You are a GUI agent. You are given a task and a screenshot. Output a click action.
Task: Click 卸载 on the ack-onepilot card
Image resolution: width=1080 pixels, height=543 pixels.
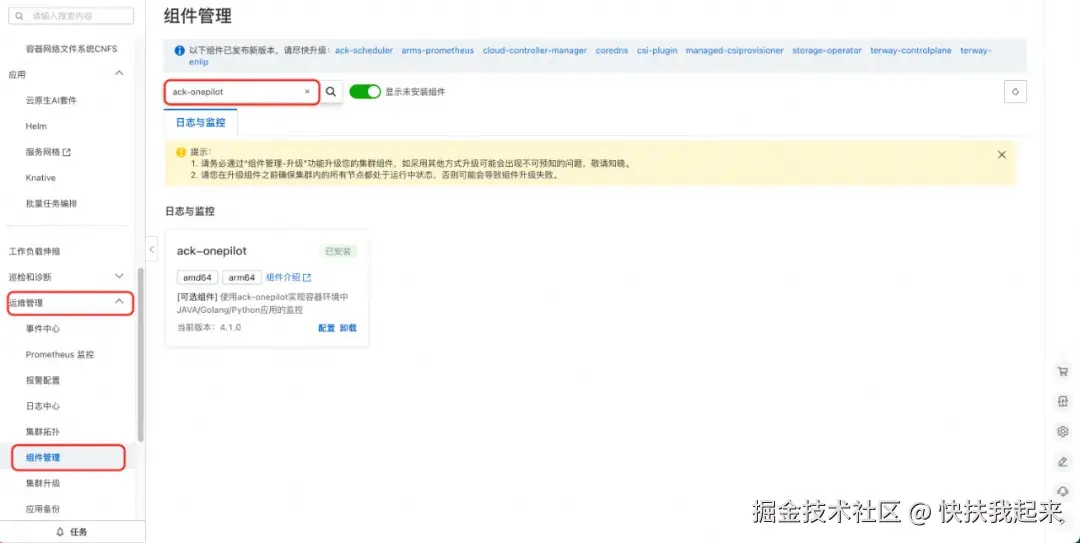349,328
